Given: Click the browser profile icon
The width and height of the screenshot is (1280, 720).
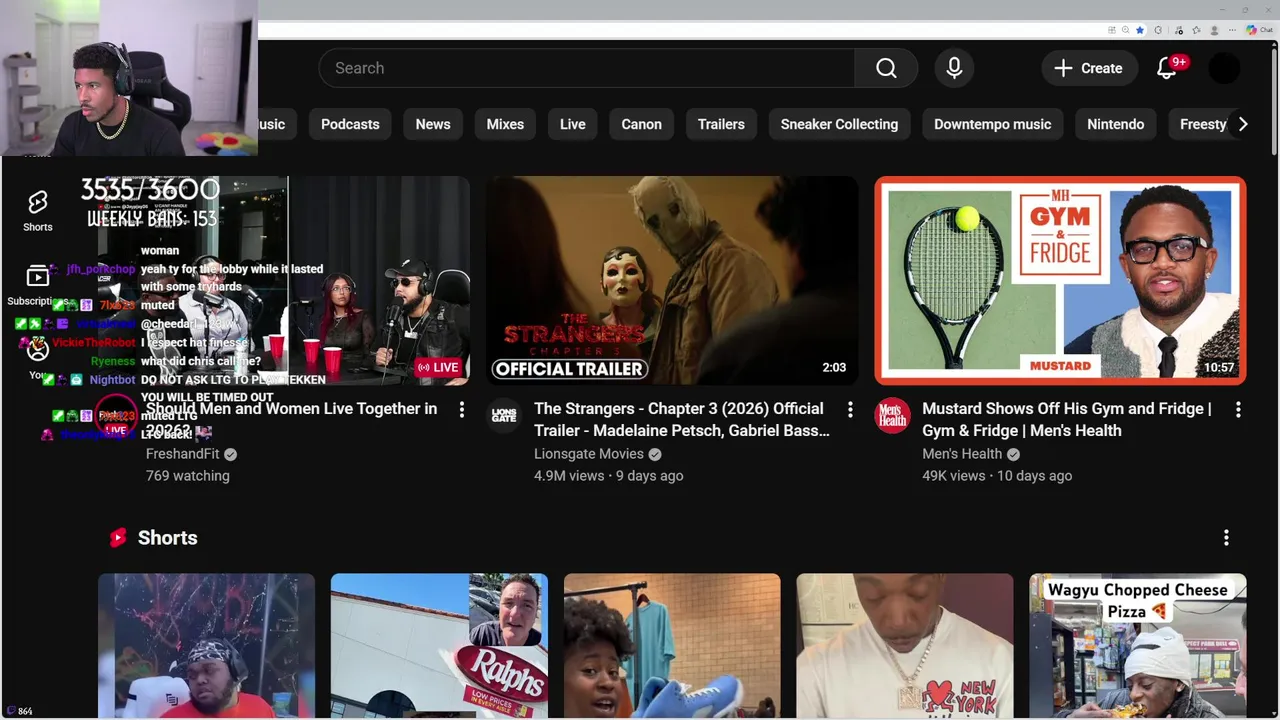Looking at the screenshot, I should tap(1214, 30).
